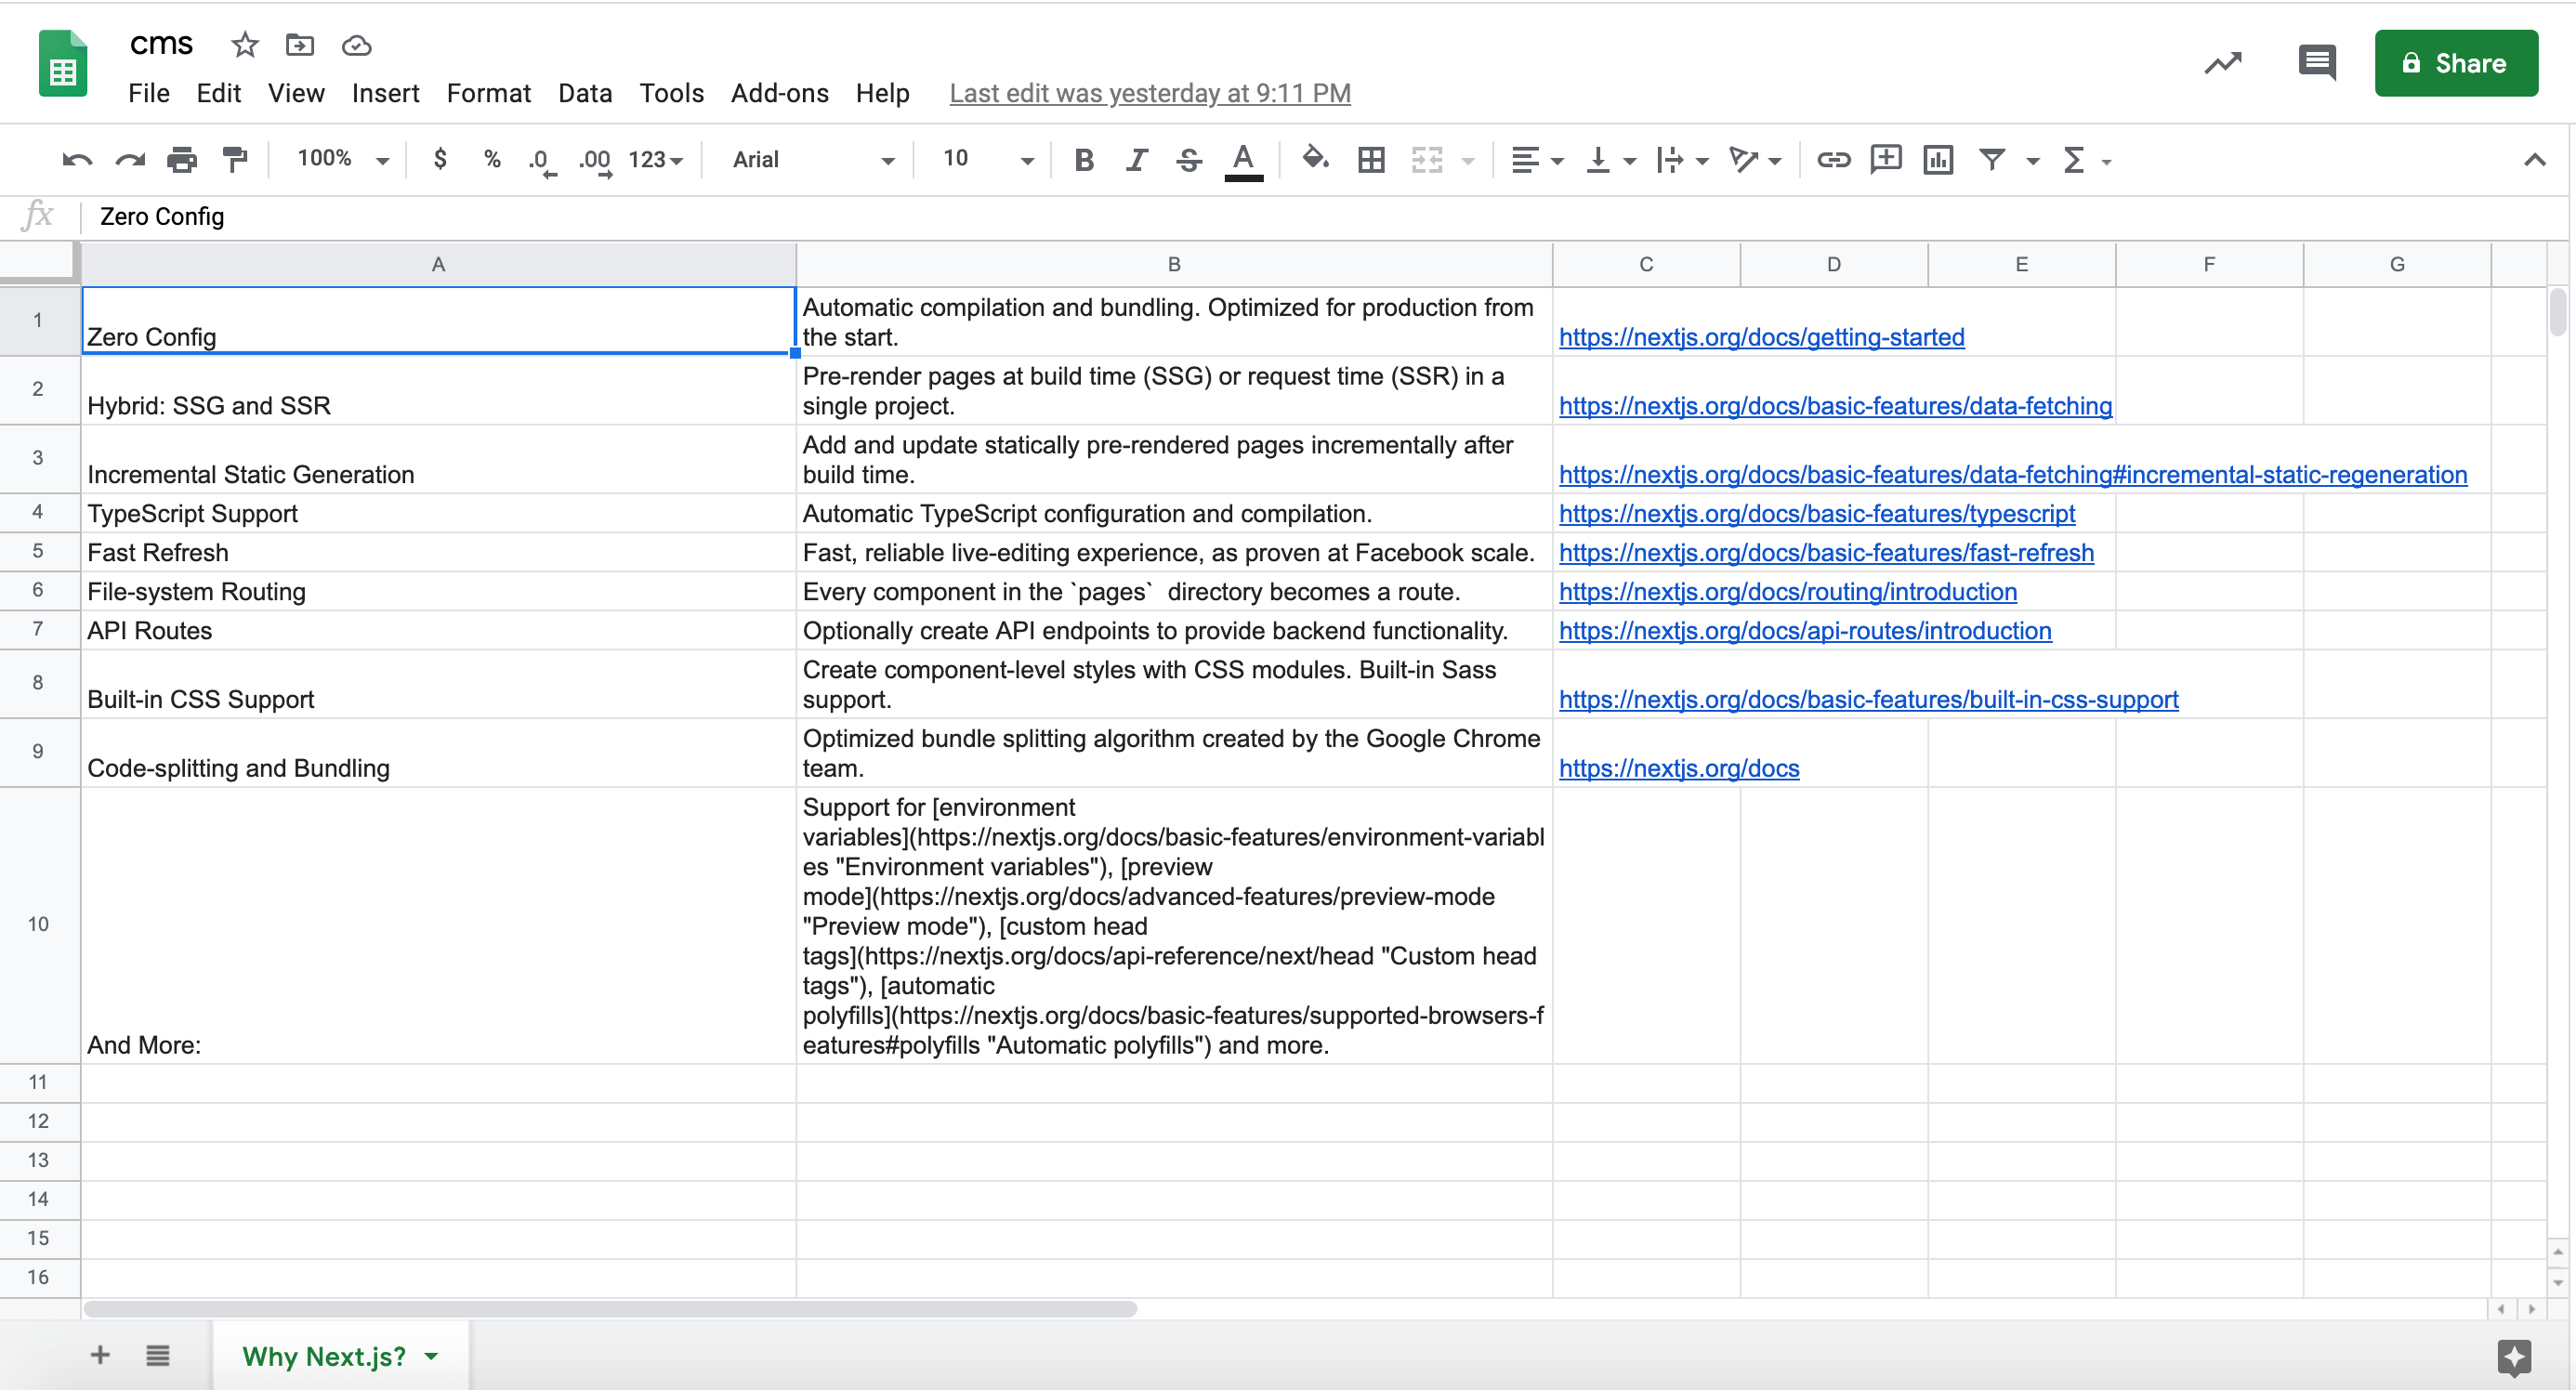The width and height of the screenshot is (2576, 1390).
Task: Open the Data menu
Action: 585,93
